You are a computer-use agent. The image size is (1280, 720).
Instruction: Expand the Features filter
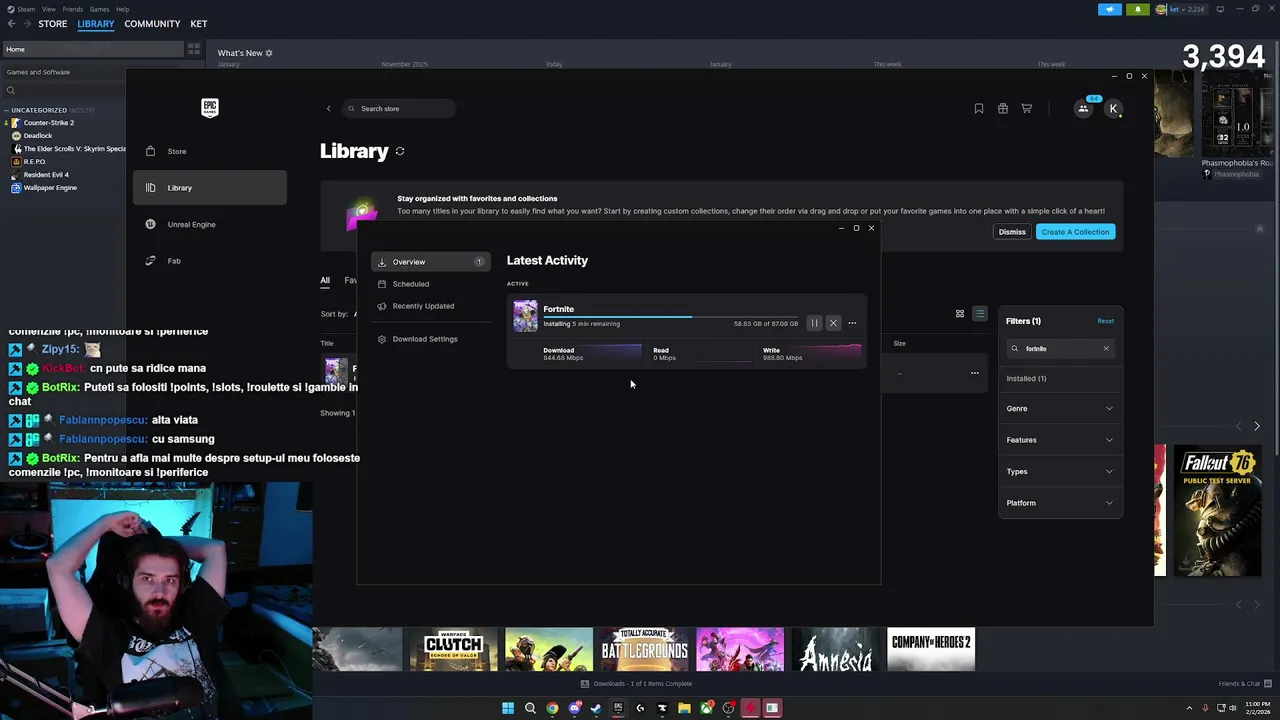[x=1060, y=440]
